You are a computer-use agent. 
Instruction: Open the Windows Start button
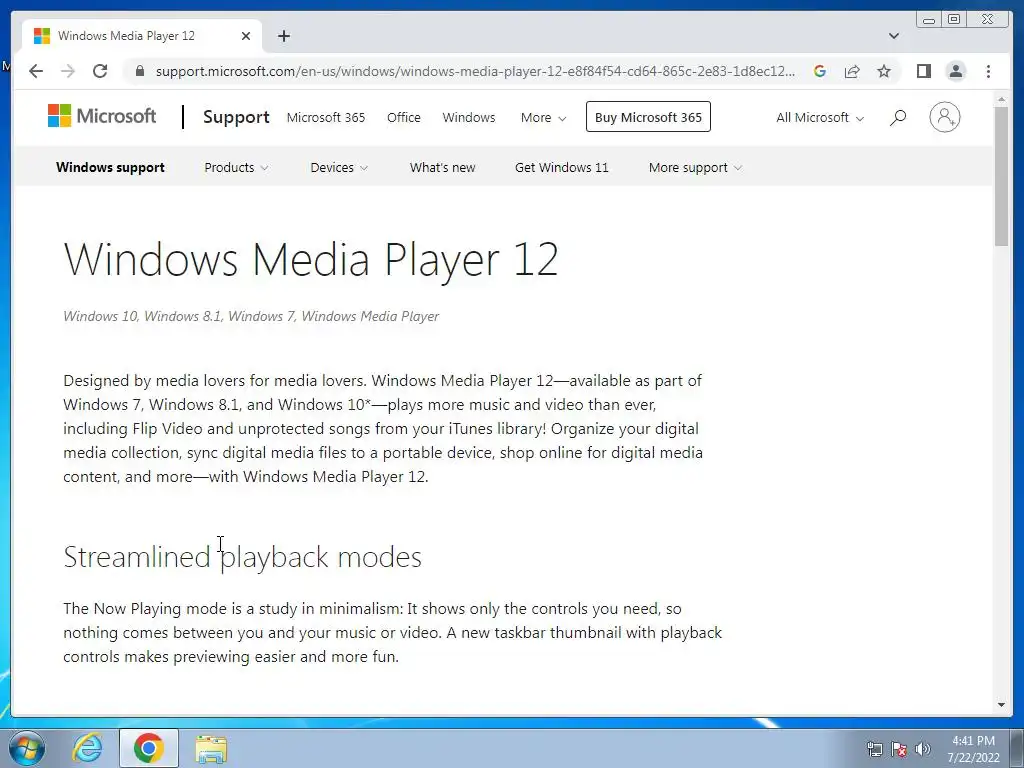(26, 748)
